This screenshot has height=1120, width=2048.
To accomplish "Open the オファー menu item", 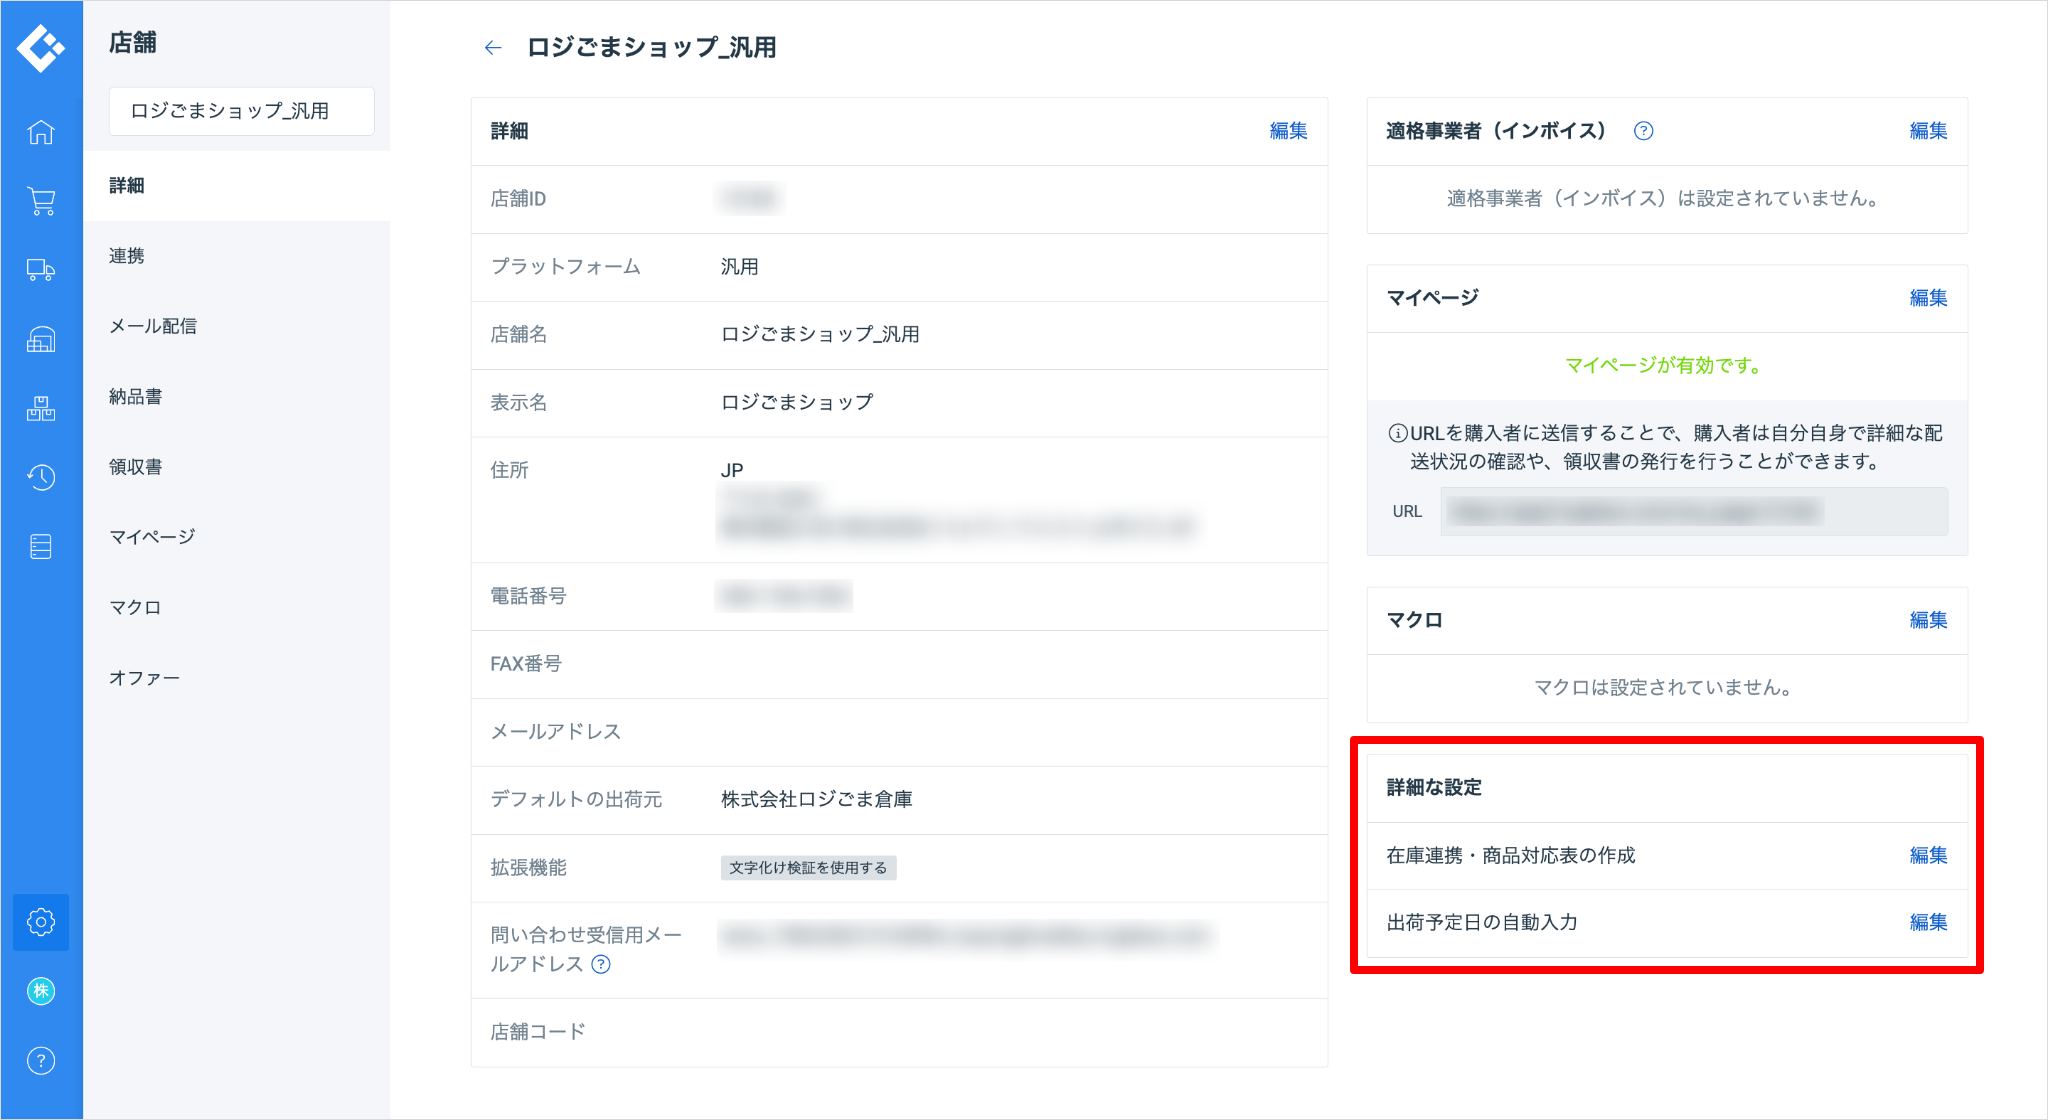I will tap(145, 678).
